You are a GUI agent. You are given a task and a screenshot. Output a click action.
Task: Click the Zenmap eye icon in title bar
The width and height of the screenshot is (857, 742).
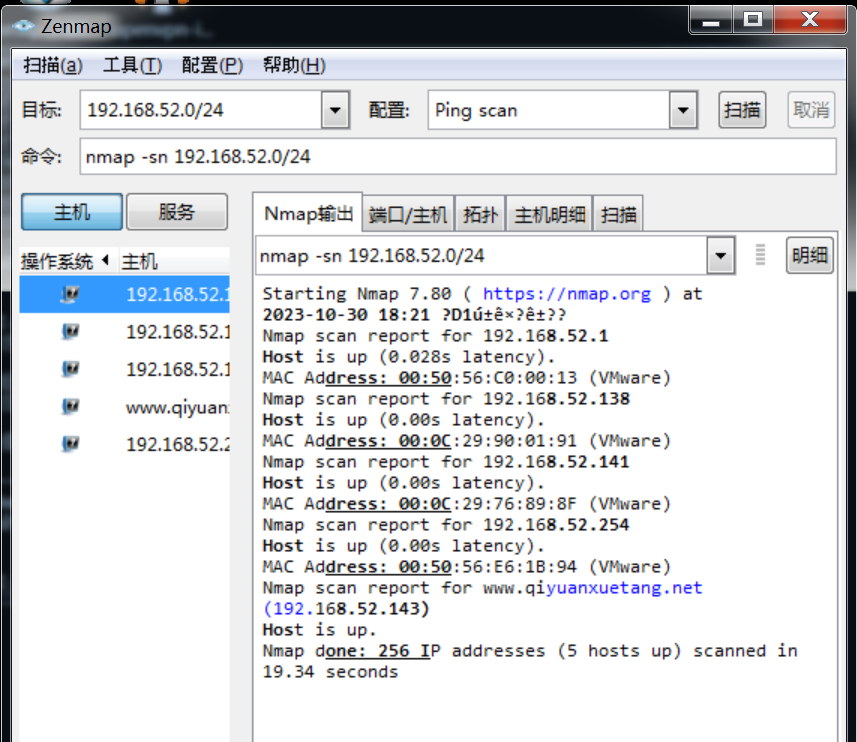[x=23, y=26]
